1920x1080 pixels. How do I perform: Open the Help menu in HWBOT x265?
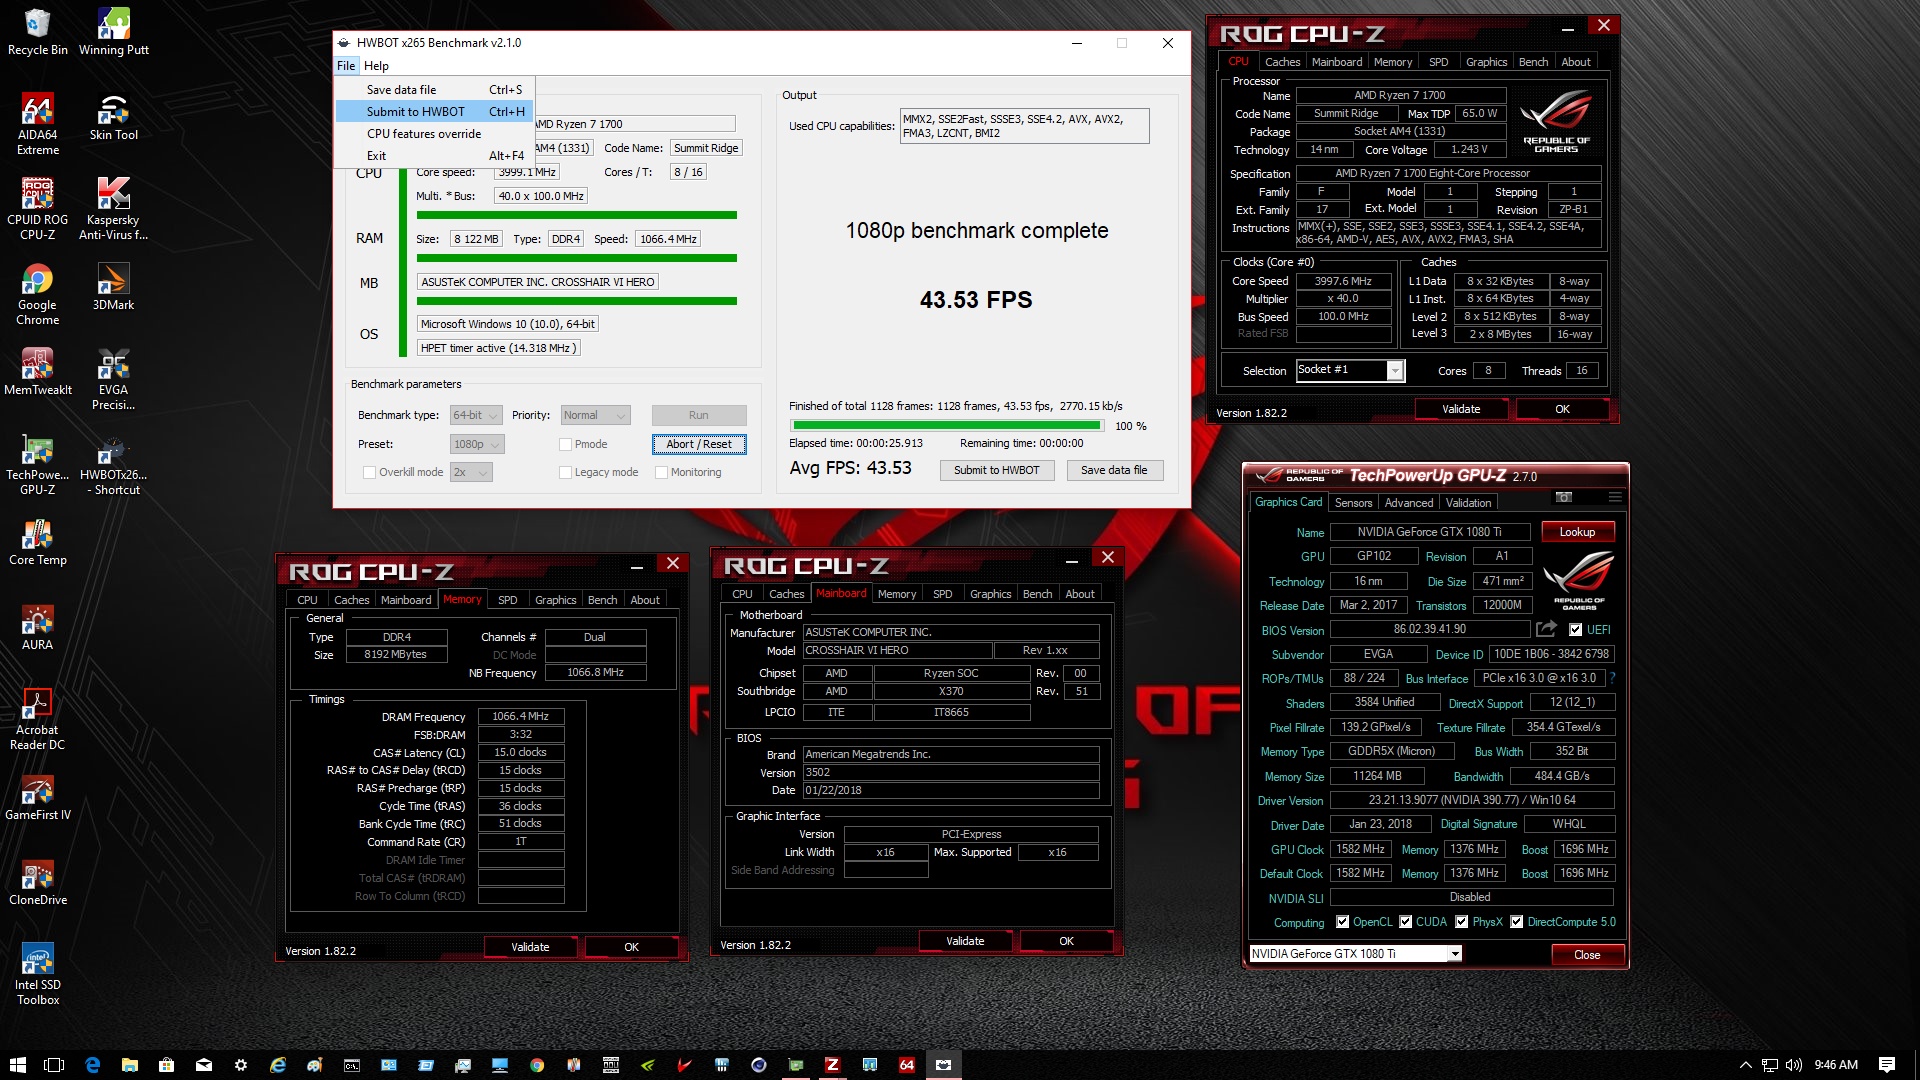tap(376, 66)
